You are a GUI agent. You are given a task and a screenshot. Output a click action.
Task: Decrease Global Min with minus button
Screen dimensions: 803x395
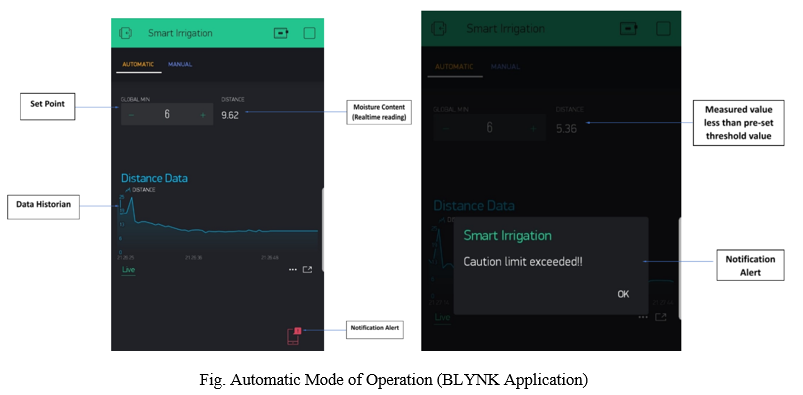132,115
